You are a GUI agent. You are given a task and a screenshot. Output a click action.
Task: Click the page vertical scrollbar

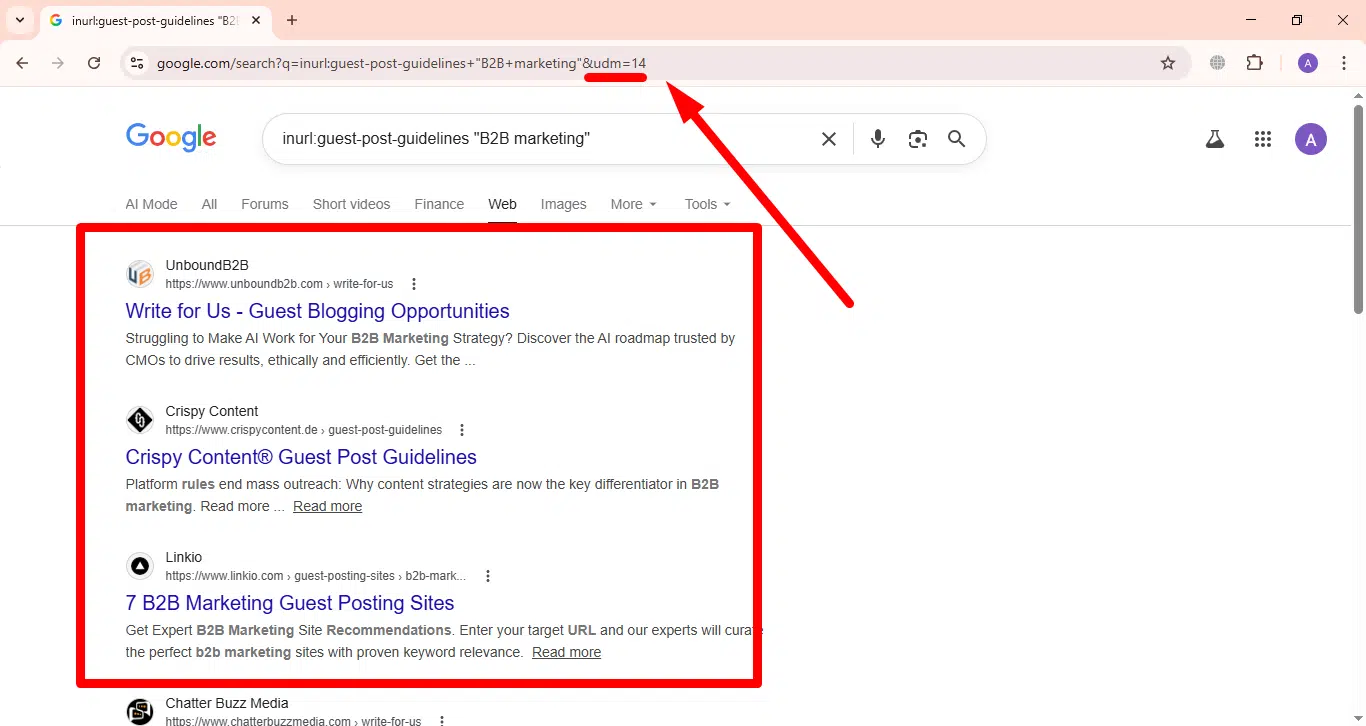[x=1358, y=210]
